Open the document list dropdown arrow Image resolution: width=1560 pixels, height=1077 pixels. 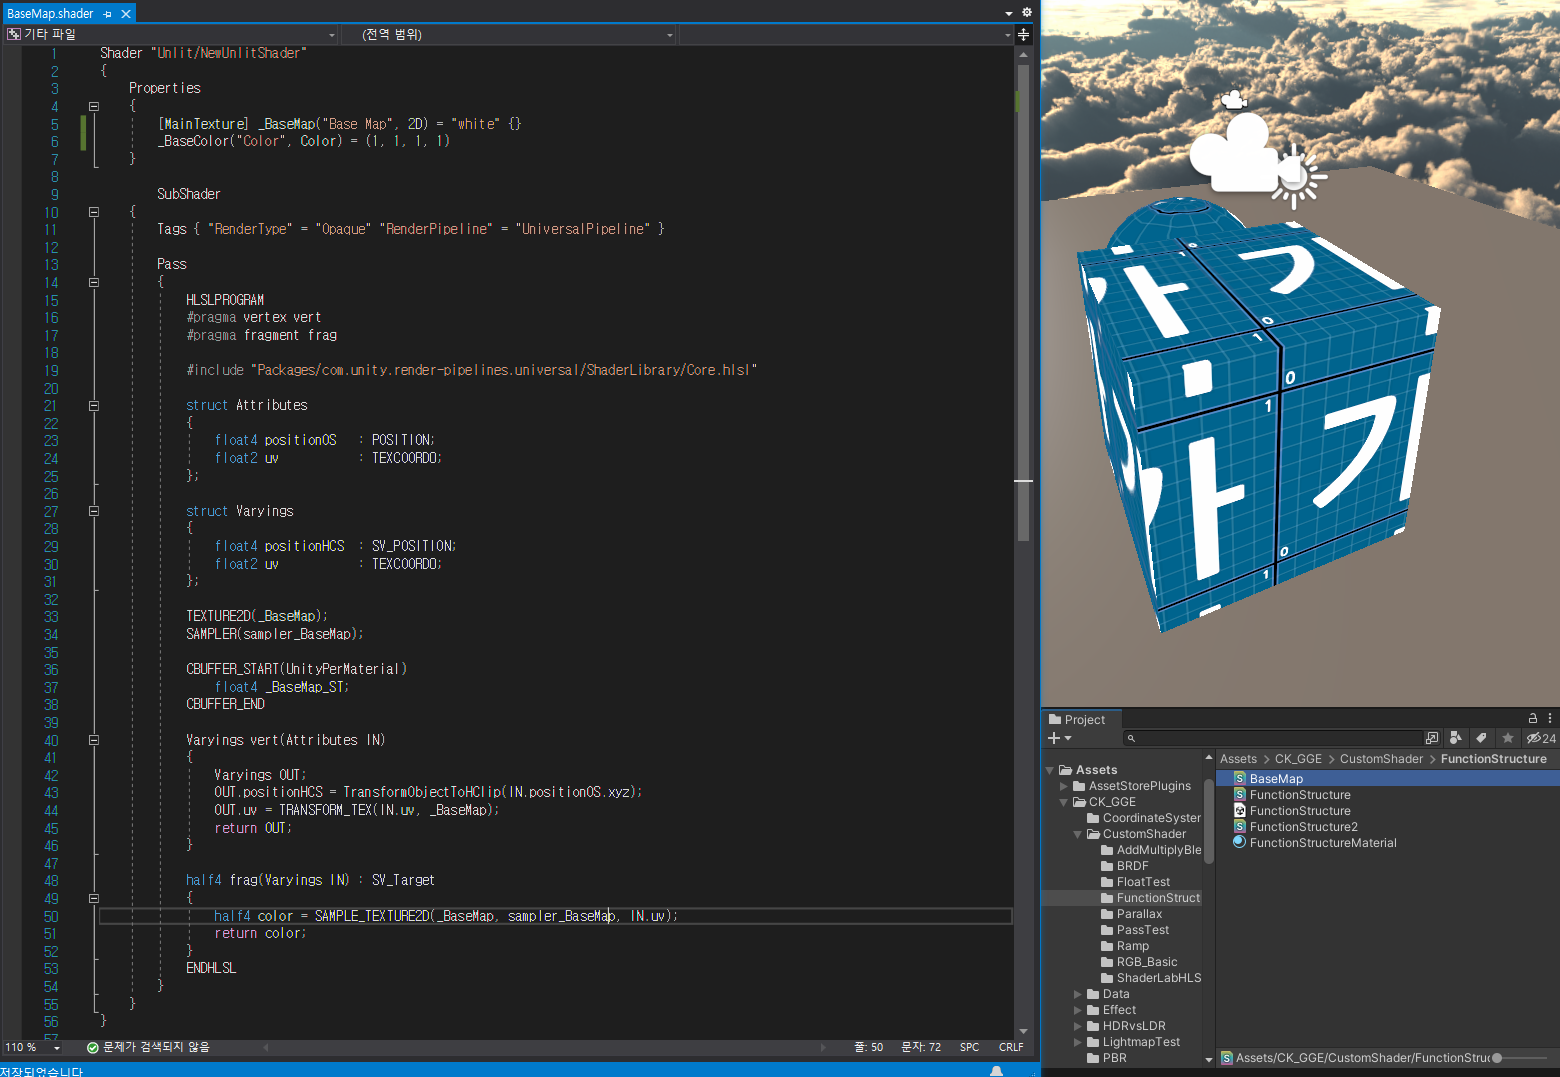point(1009,13)
